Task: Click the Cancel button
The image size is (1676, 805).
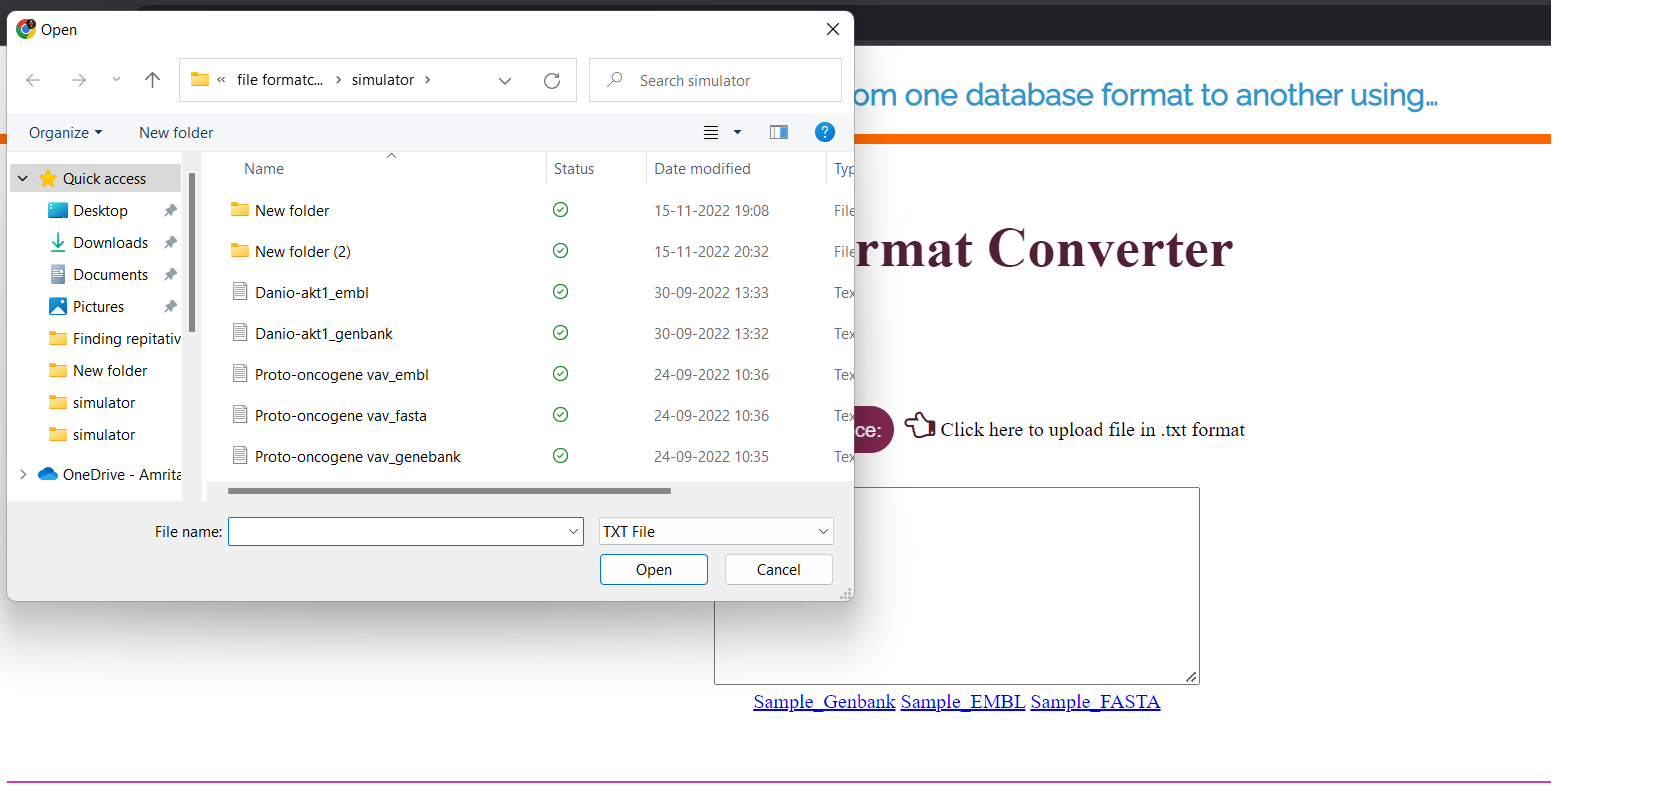Action: coord(778,569)
